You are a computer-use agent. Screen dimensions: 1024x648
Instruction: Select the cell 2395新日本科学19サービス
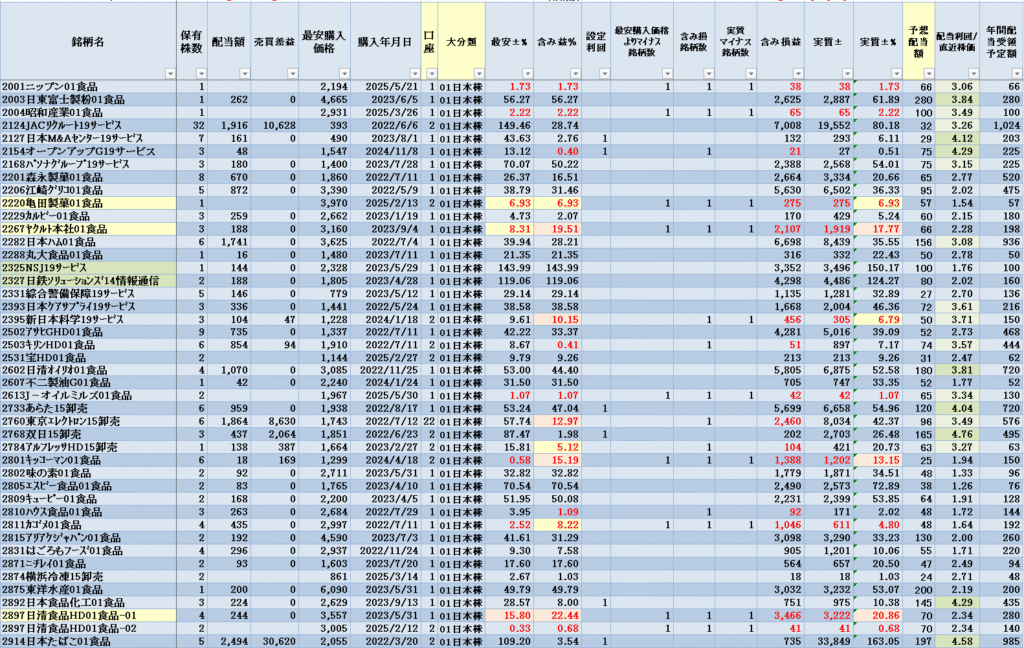pyautogui.click(x=88, y=319)
